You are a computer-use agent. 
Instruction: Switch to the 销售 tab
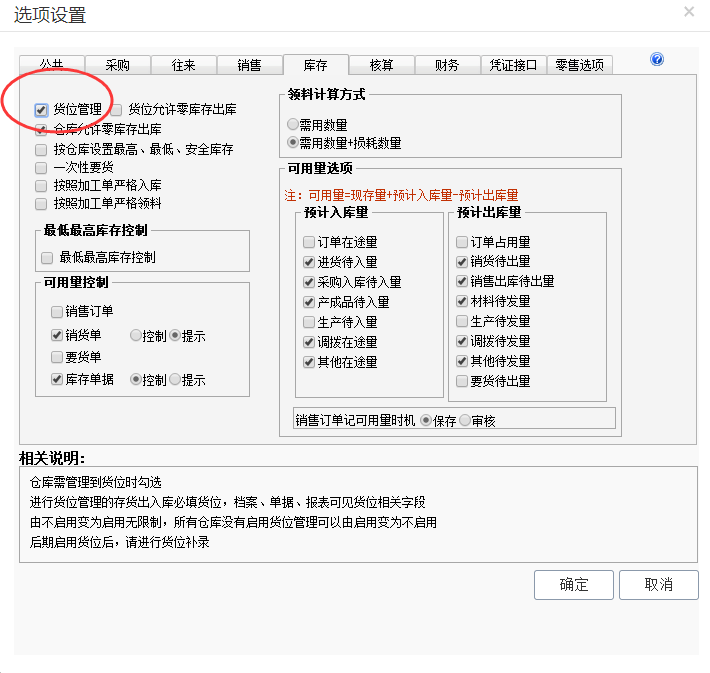(249, 65)
